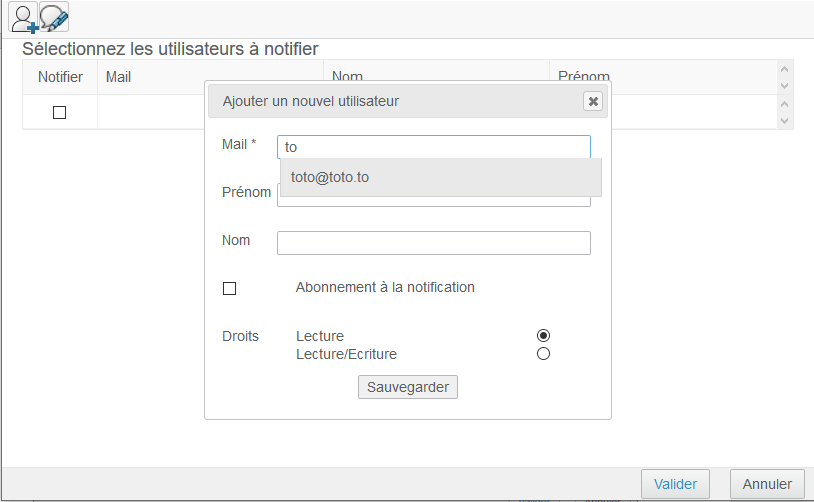Enable Abonnement à la notification checkbox
This screenshot has width=814, height=502.
coord(229,289)
